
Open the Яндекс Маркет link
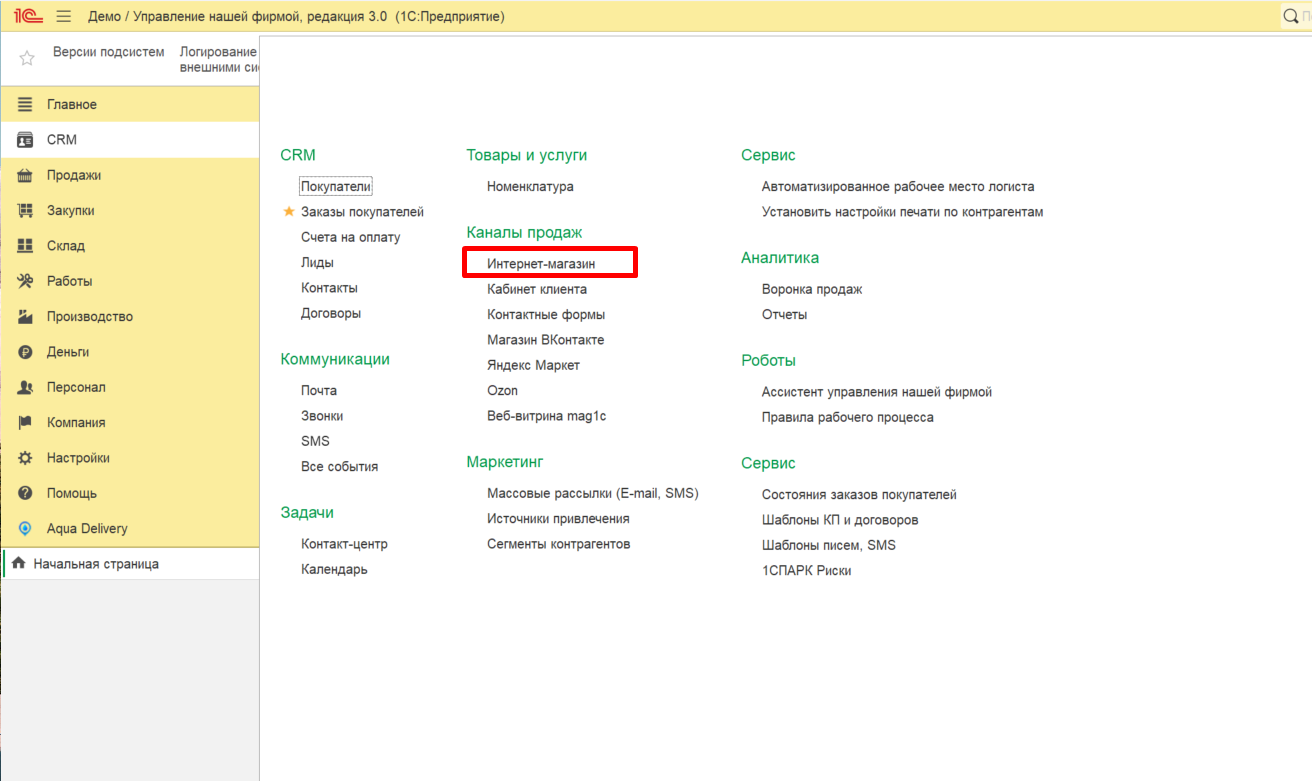(x=533, y=365)
